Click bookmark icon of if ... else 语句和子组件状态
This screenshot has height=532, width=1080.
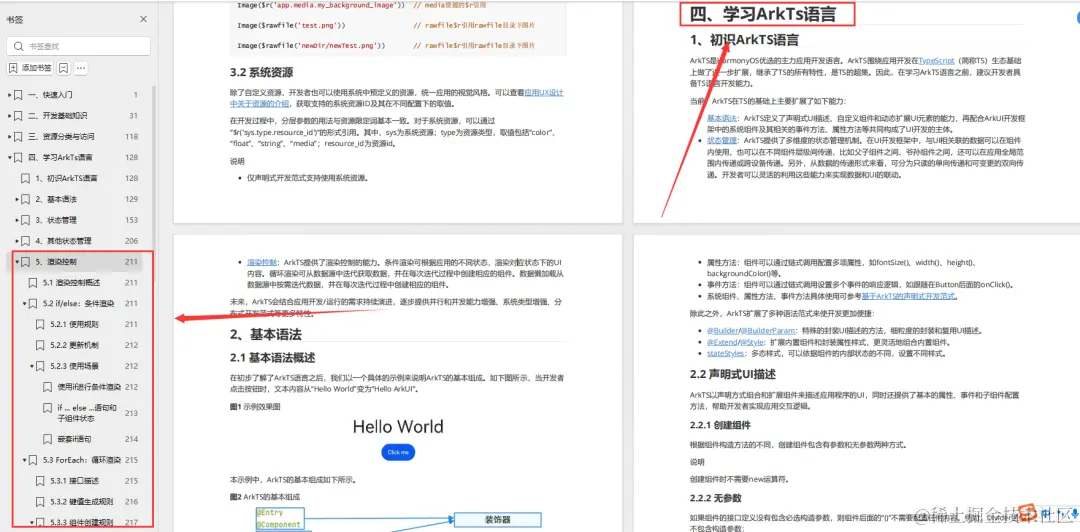(x=48, y=407)
